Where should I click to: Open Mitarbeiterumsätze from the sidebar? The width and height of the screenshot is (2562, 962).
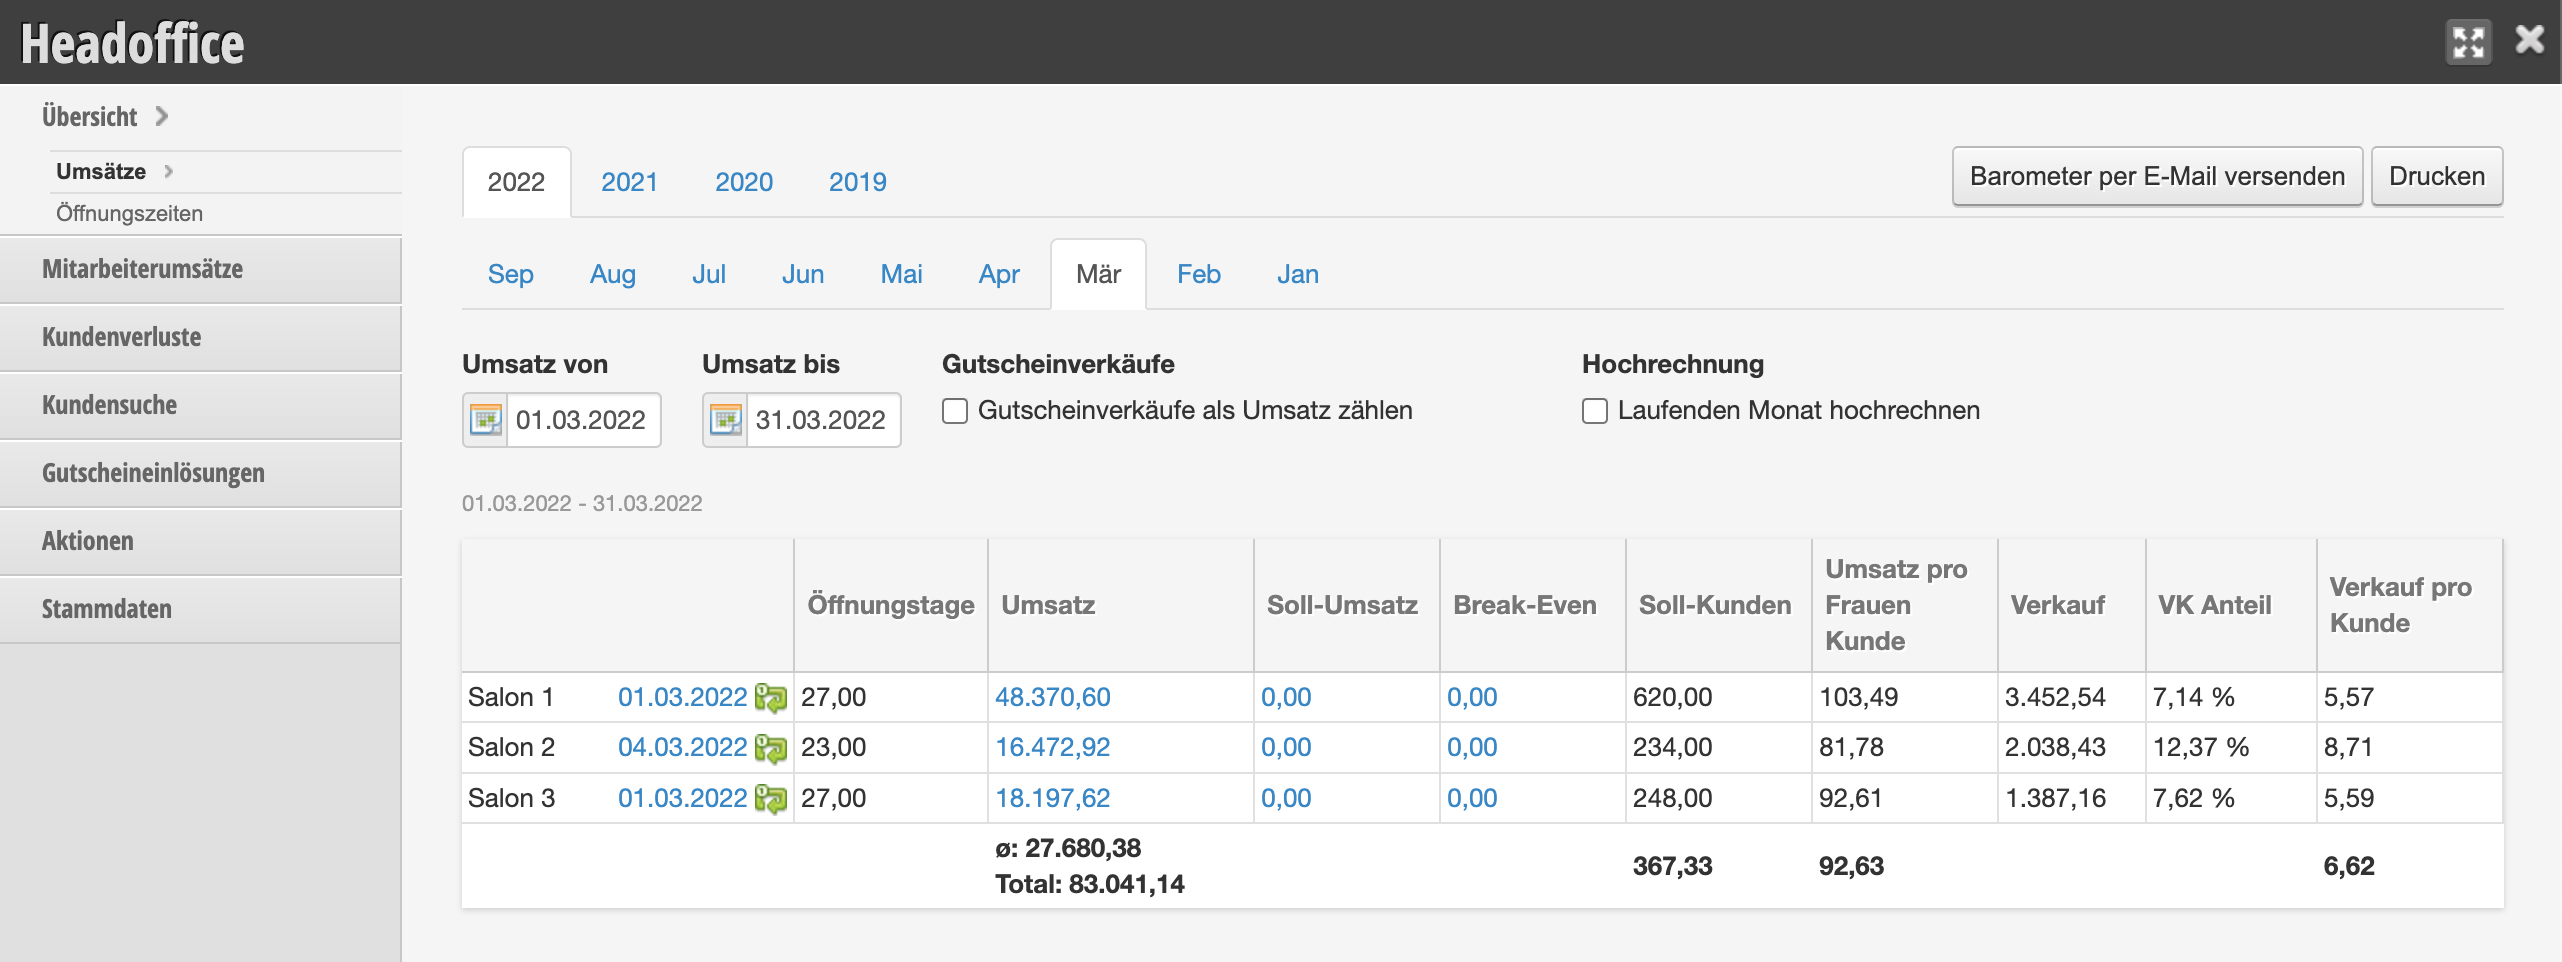[142, 269]
